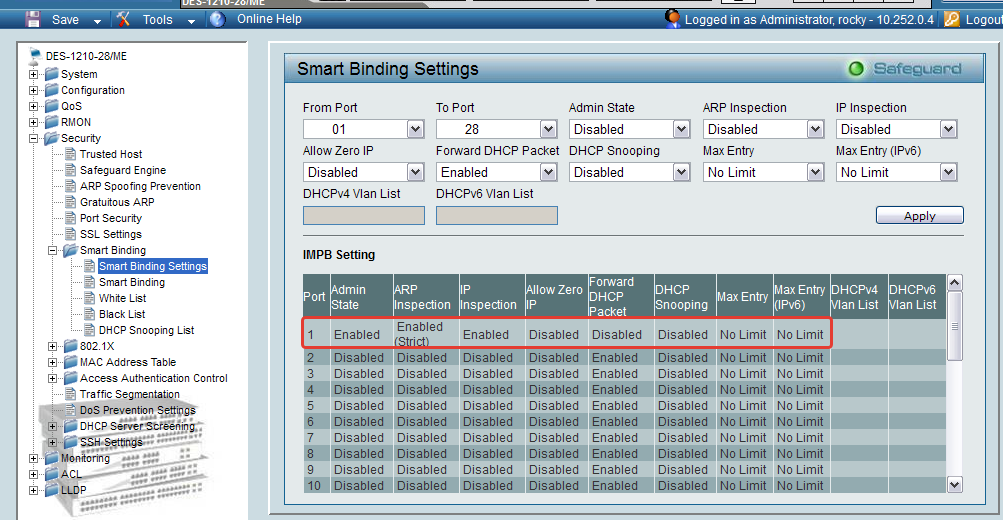Click the DES-1210-28/ME device icon
The image size is (1003, 520).
(x=36, y=56)
